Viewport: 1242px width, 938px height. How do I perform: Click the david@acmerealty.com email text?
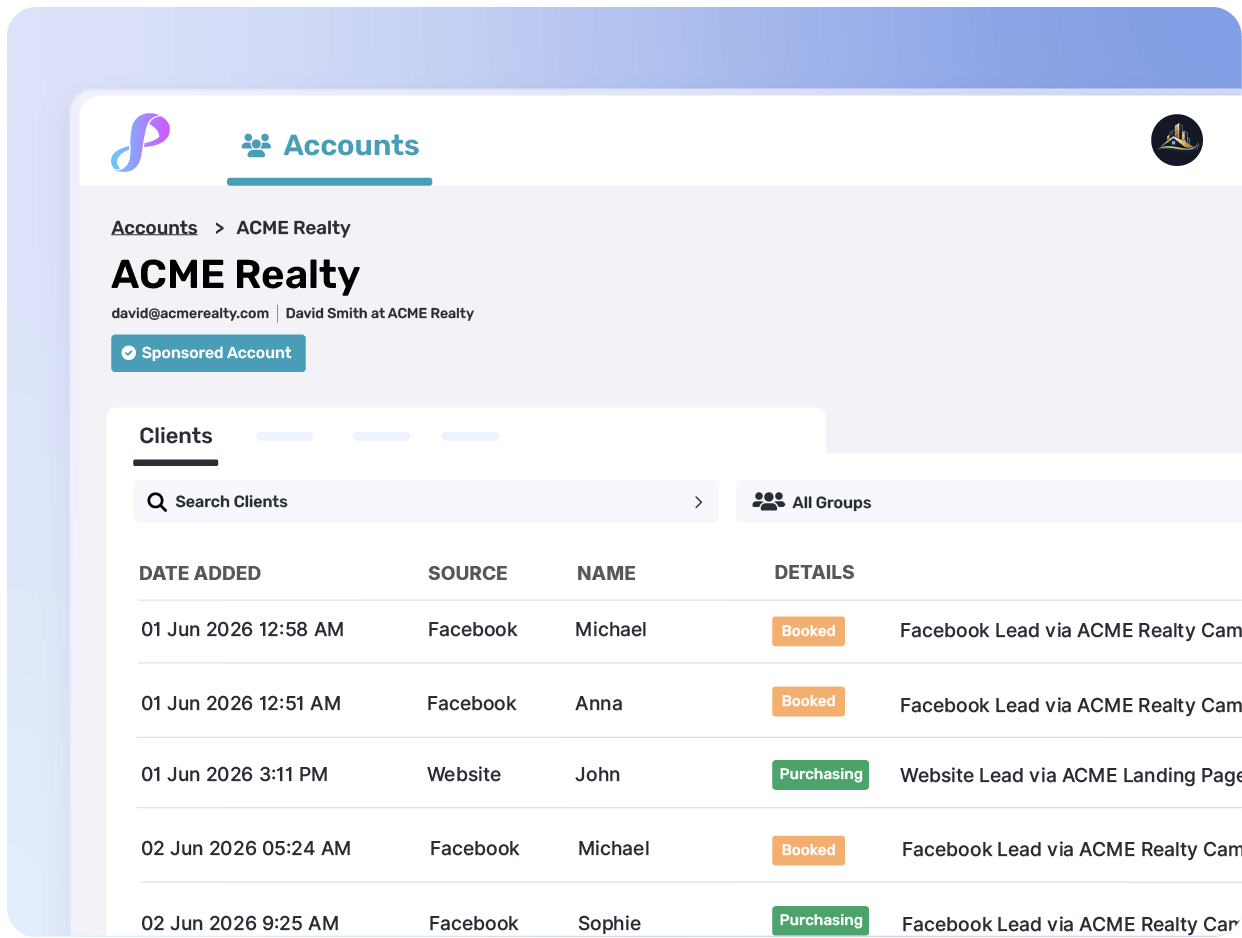pos(190,313)
